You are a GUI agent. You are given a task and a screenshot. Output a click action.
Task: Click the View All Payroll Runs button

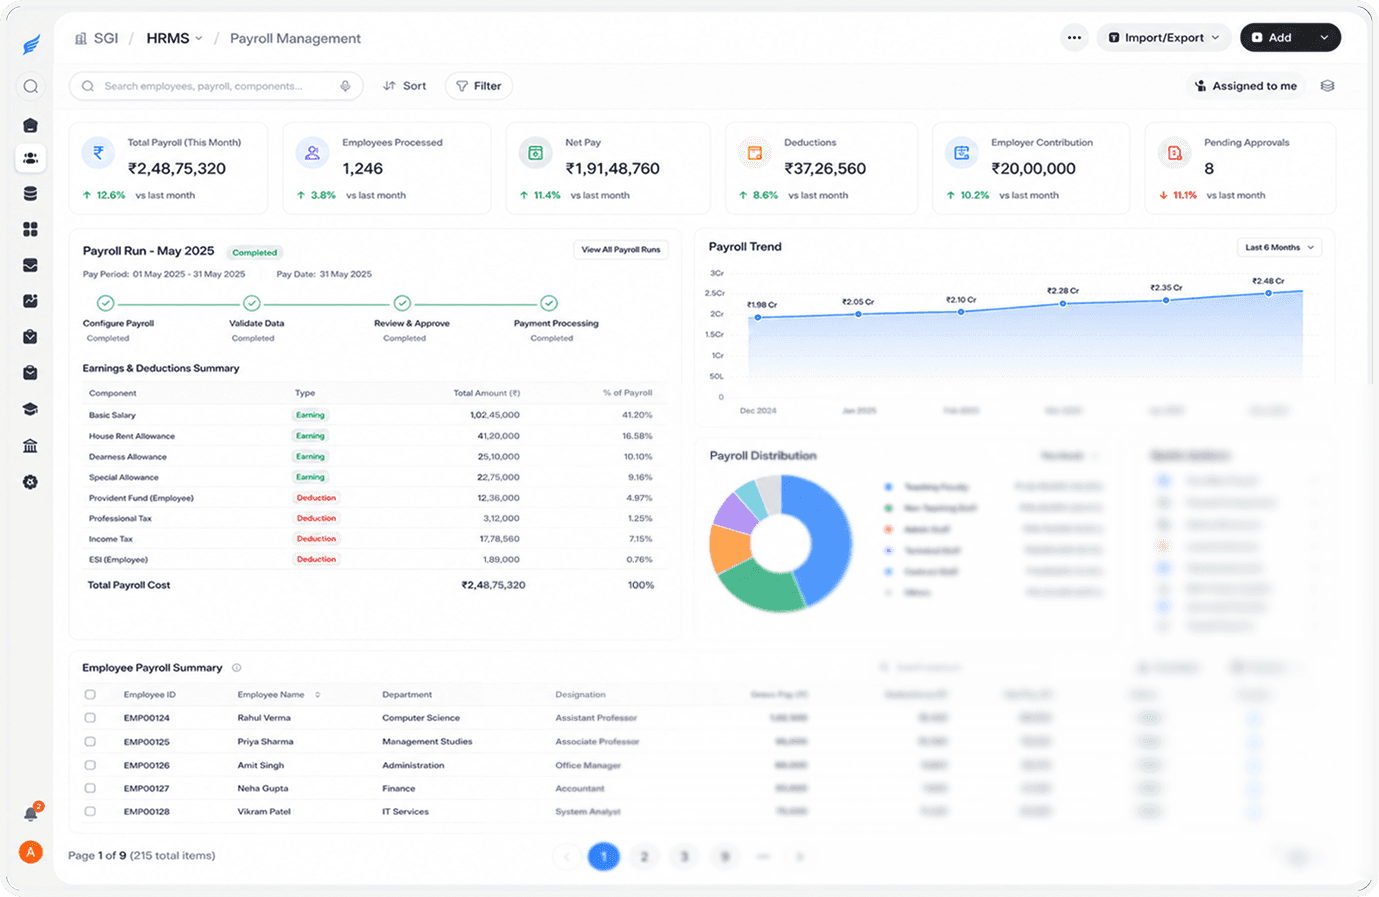click(x=621, y=249)
